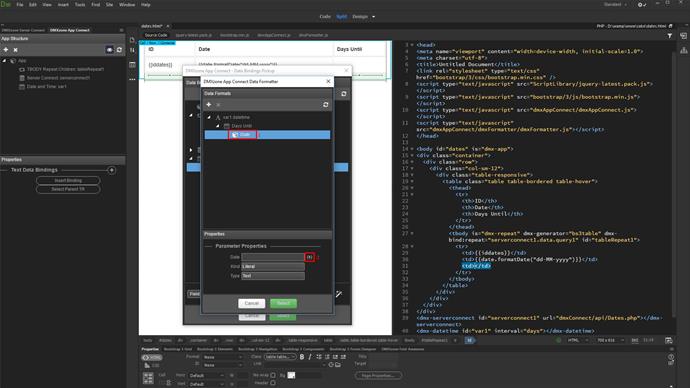The image size is (690, 388).
Task: Collapse the Days Until tree node
Action: (218, 126)
